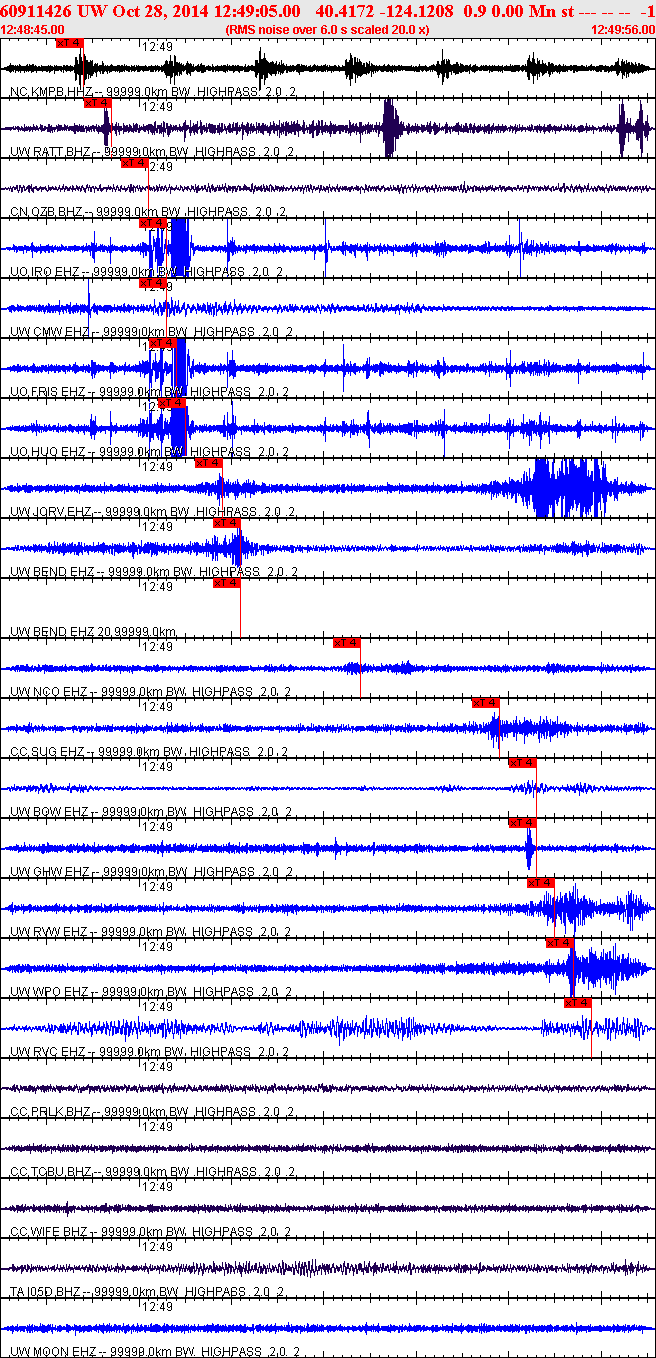Click the end time 12:49:56.00 label

point(624,30)
